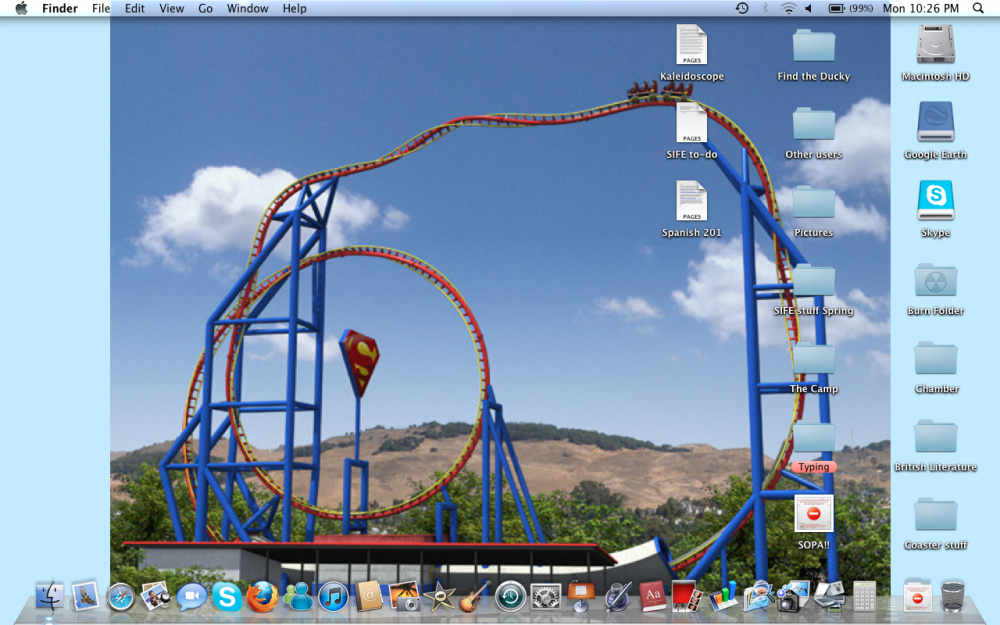Image resolution: width=1000 pixels, height=625 pixels.
Task: Open the Apple menu
Action: (21, 8)
